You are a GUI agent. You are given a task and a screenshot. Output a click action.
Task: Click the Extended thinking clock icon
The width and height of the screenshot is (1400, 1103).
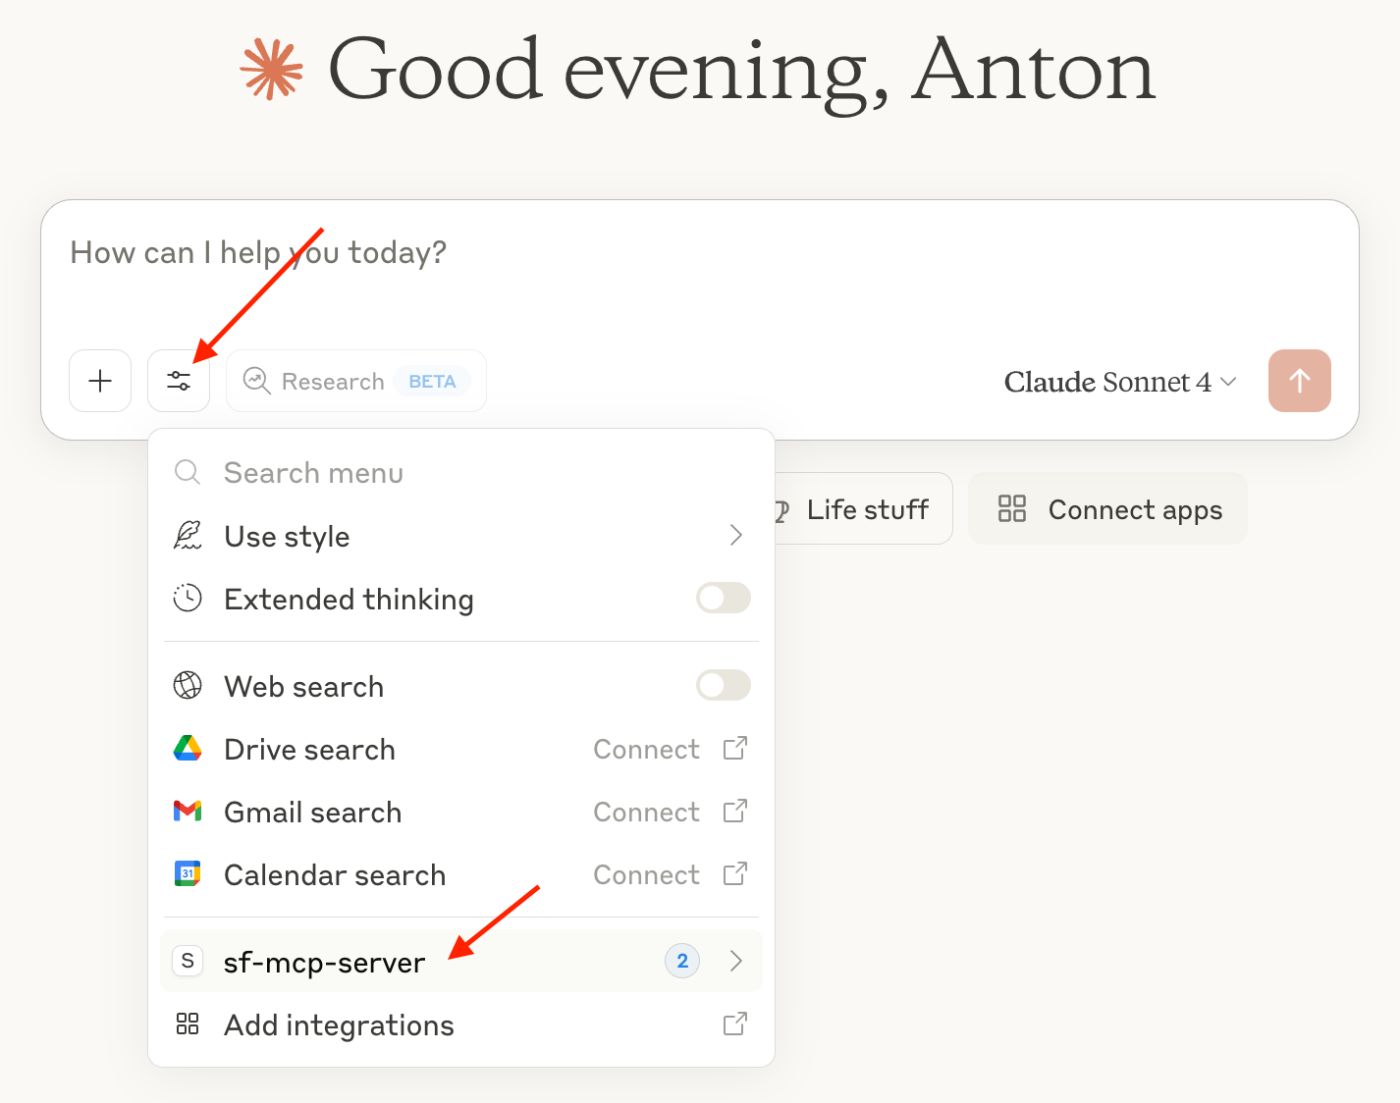[x=188, y=598]
